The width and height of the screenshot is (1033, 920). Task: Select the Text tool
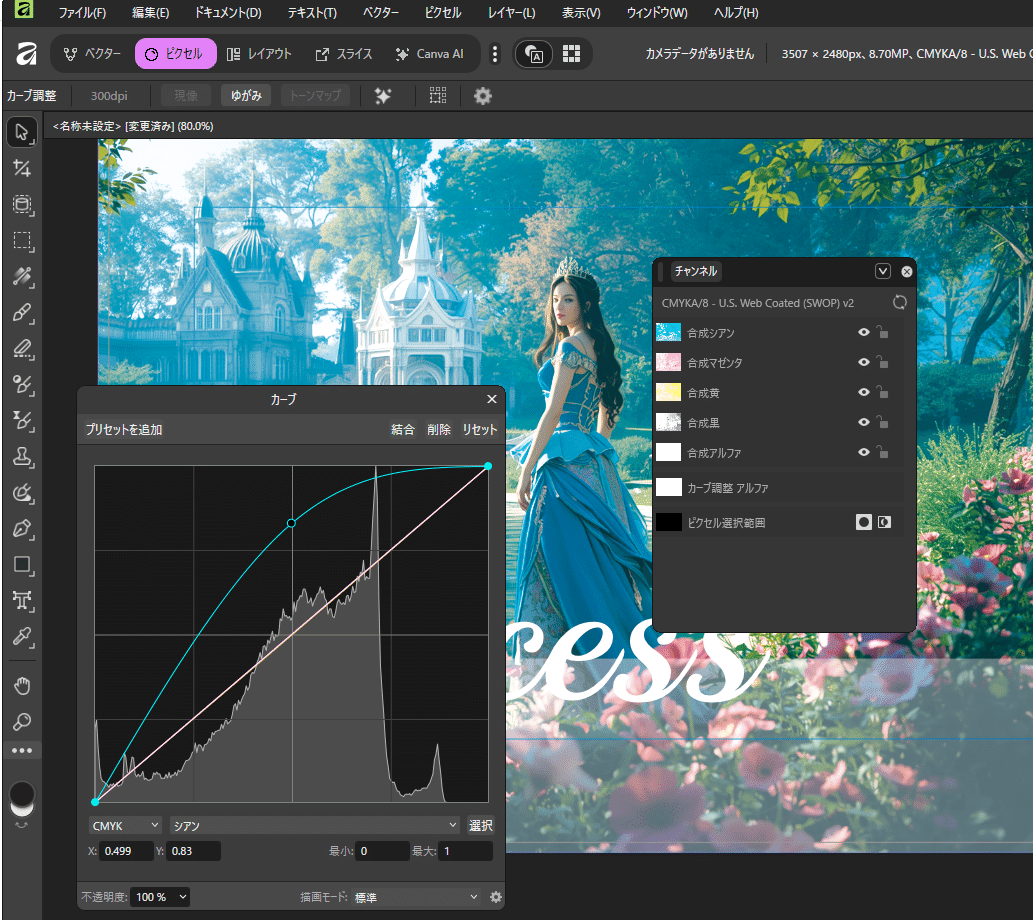(x=22, y=600)
